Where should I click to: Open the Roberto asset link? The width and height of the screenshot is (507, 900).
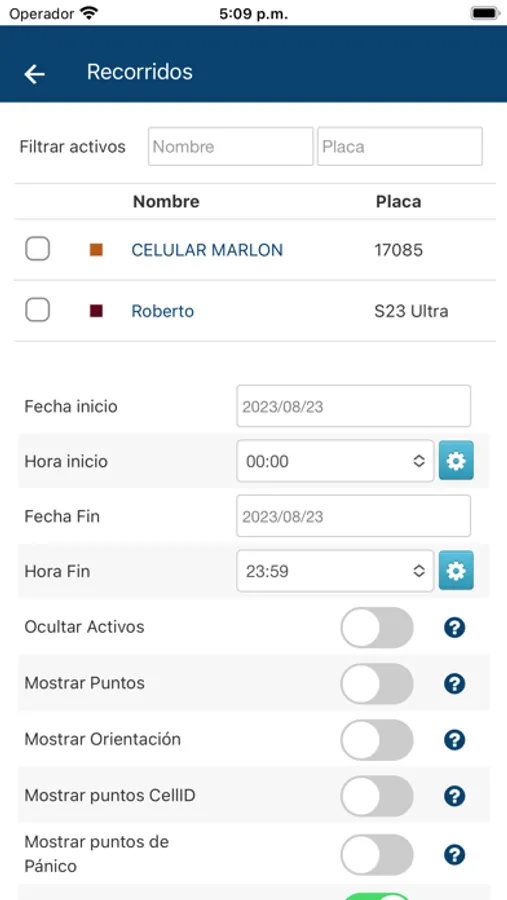162,311
